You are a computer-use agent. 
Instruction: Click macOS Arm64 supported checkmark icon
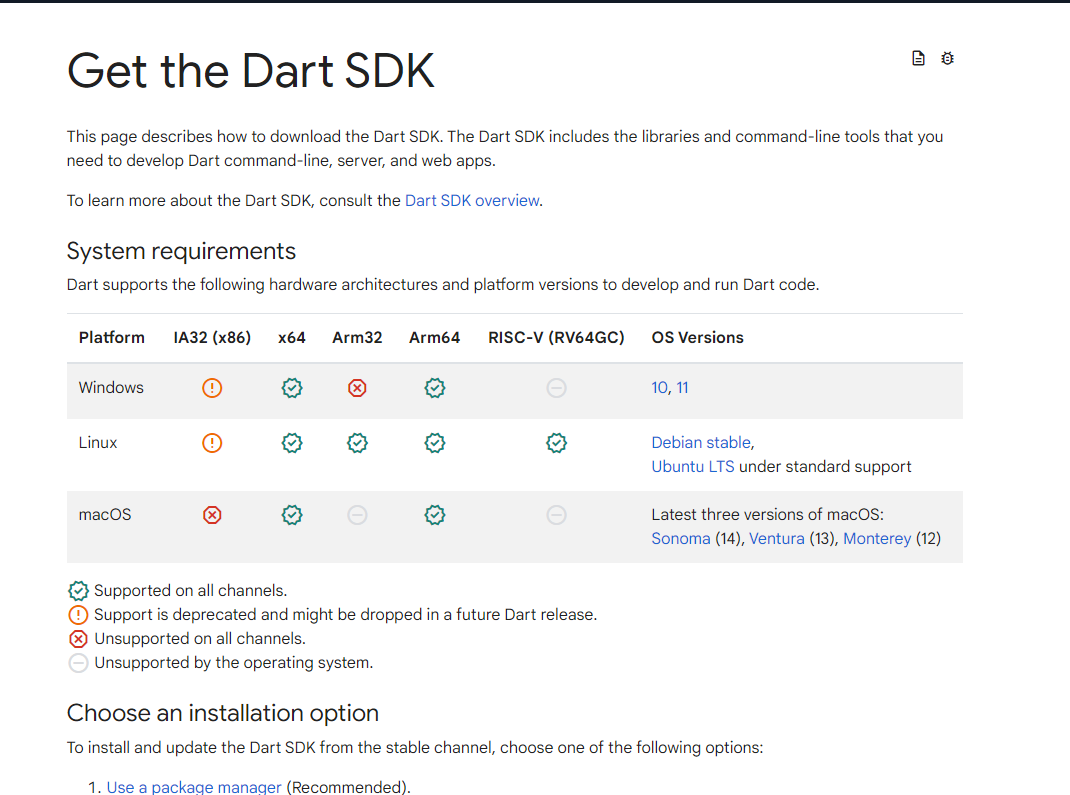[x=435, y=515]
